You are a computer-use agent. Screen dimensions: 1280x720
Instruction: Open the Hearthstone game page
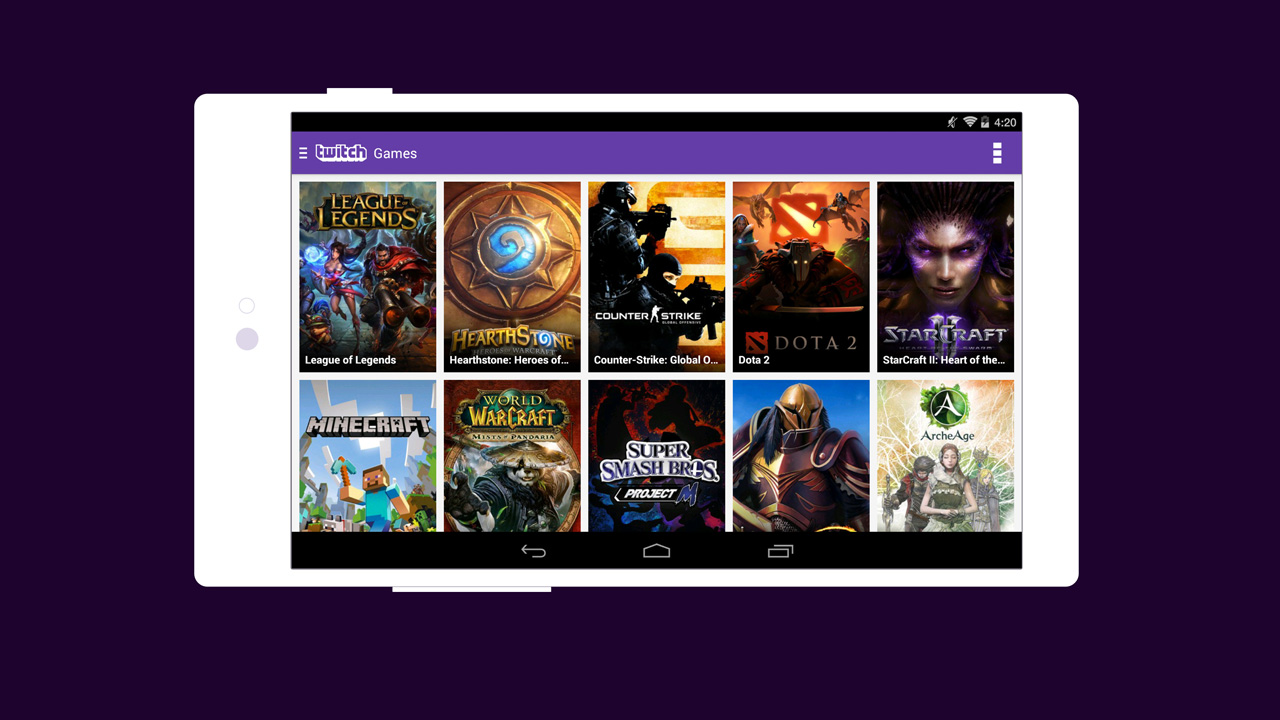(512, 276)
